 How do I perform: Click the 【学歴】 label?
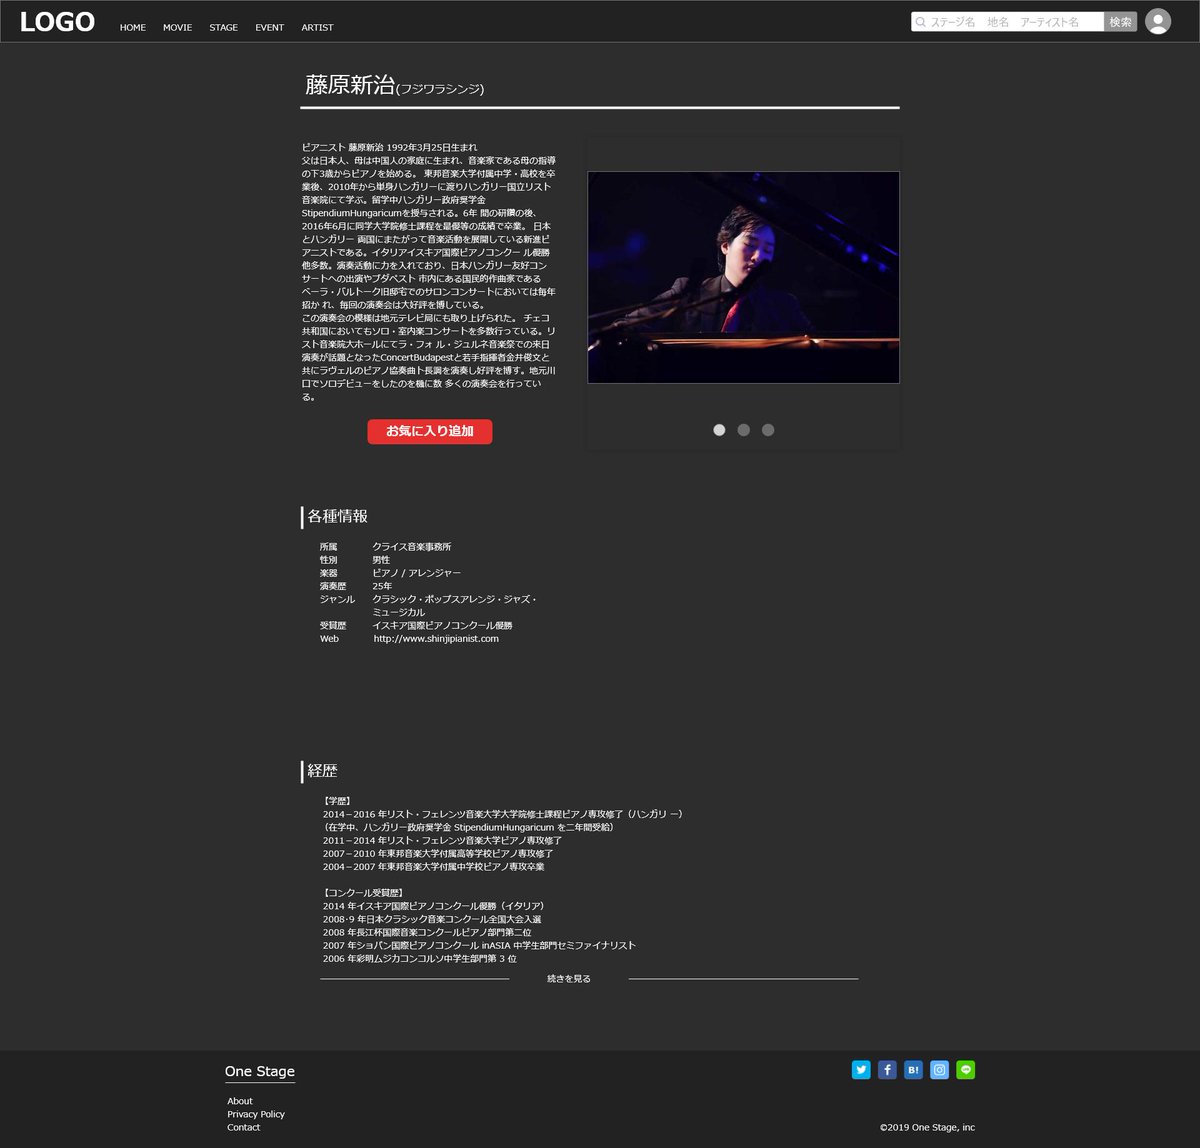point(337,801)
